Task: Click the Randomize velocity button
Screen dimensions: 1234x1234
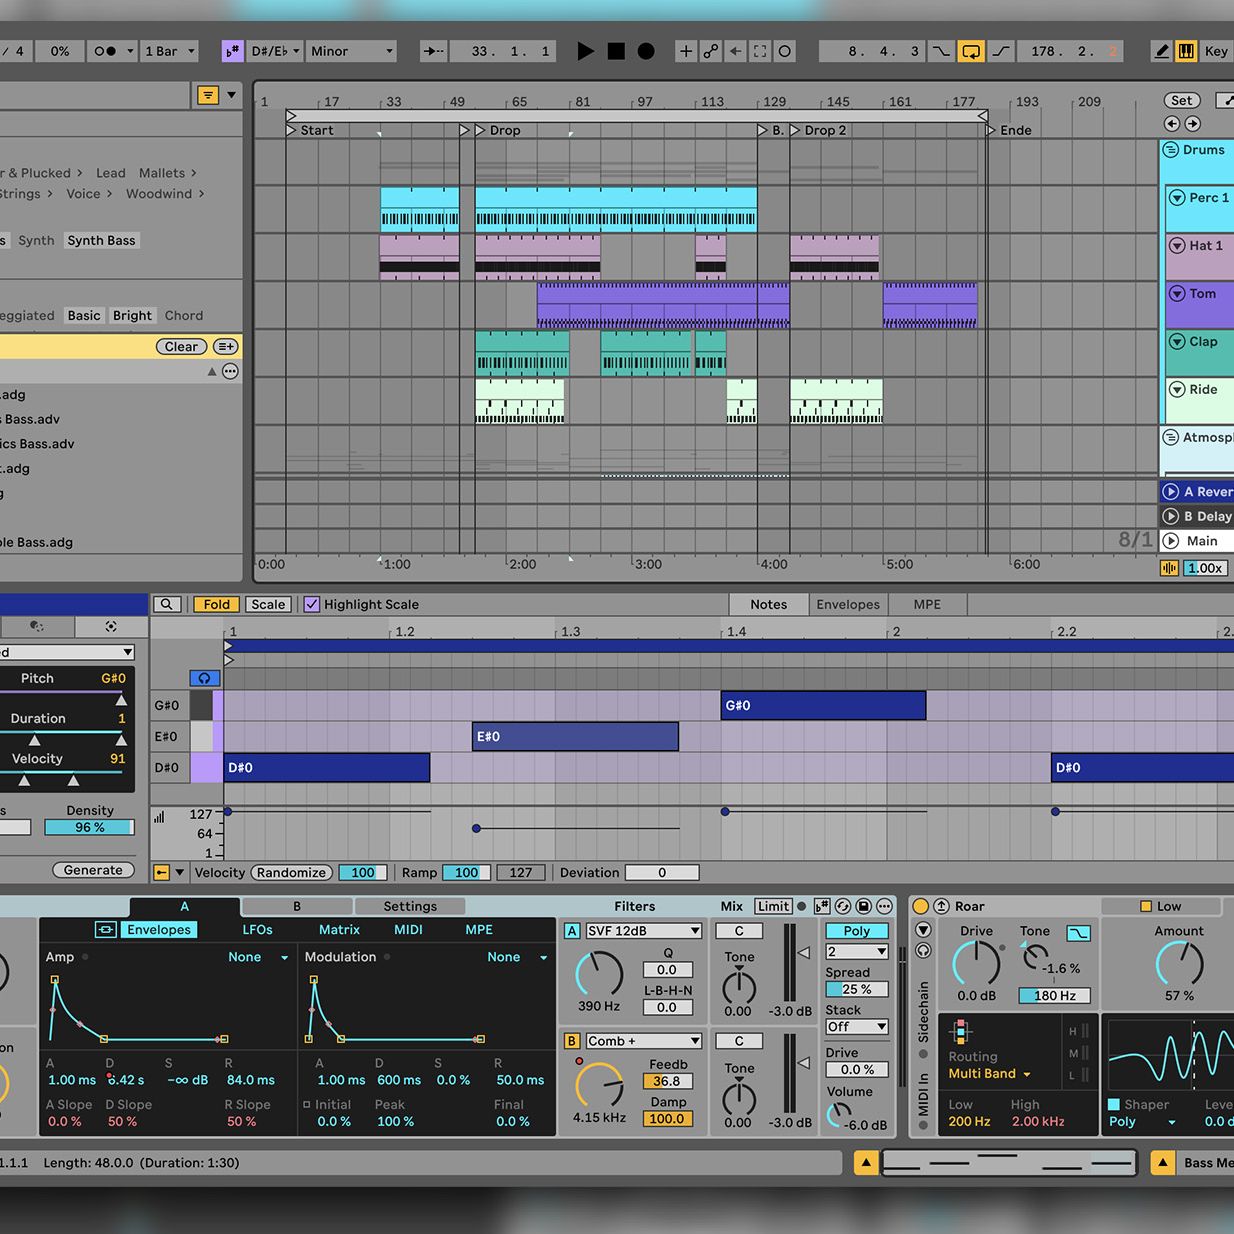Action: pyautogui.click(x=290, y=873)
